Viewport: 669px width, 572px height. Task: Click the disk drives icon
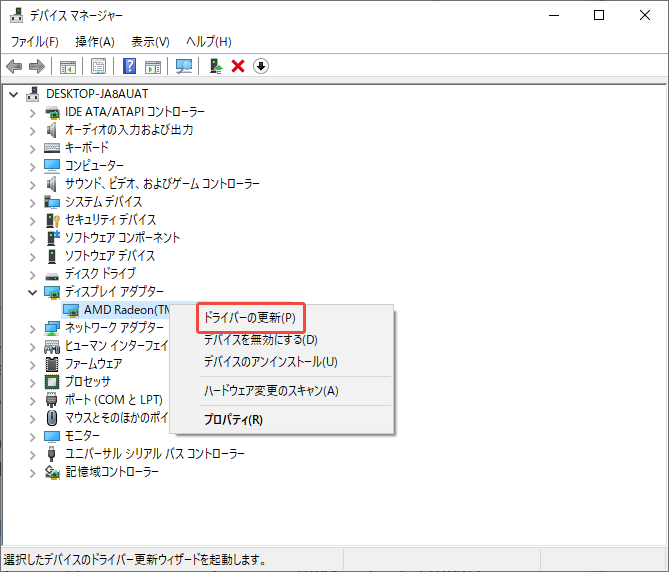point(52,276)
